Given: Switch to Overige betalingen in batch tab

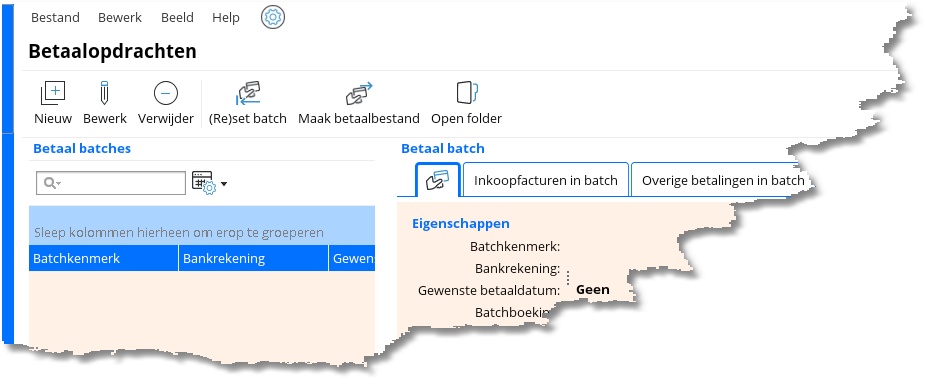Looking at the screenshot, I should click(x=723, y=180).
